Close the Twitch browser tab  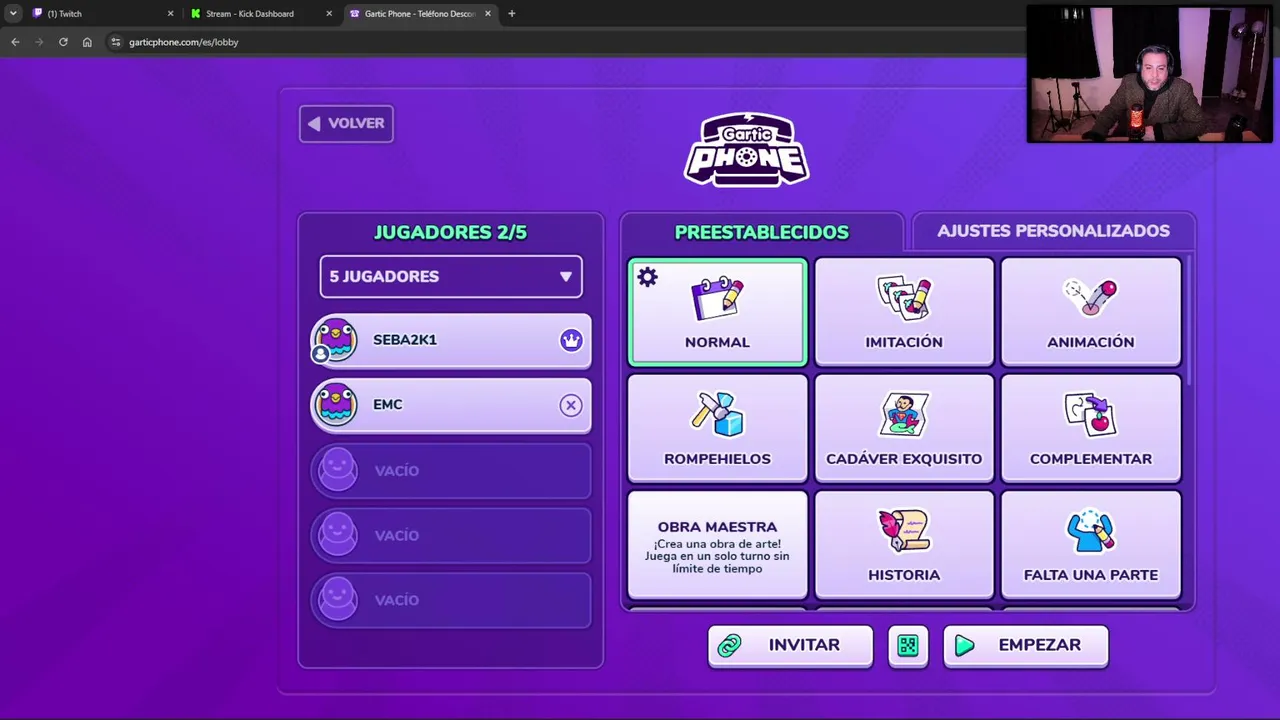[x=170, y=14]
